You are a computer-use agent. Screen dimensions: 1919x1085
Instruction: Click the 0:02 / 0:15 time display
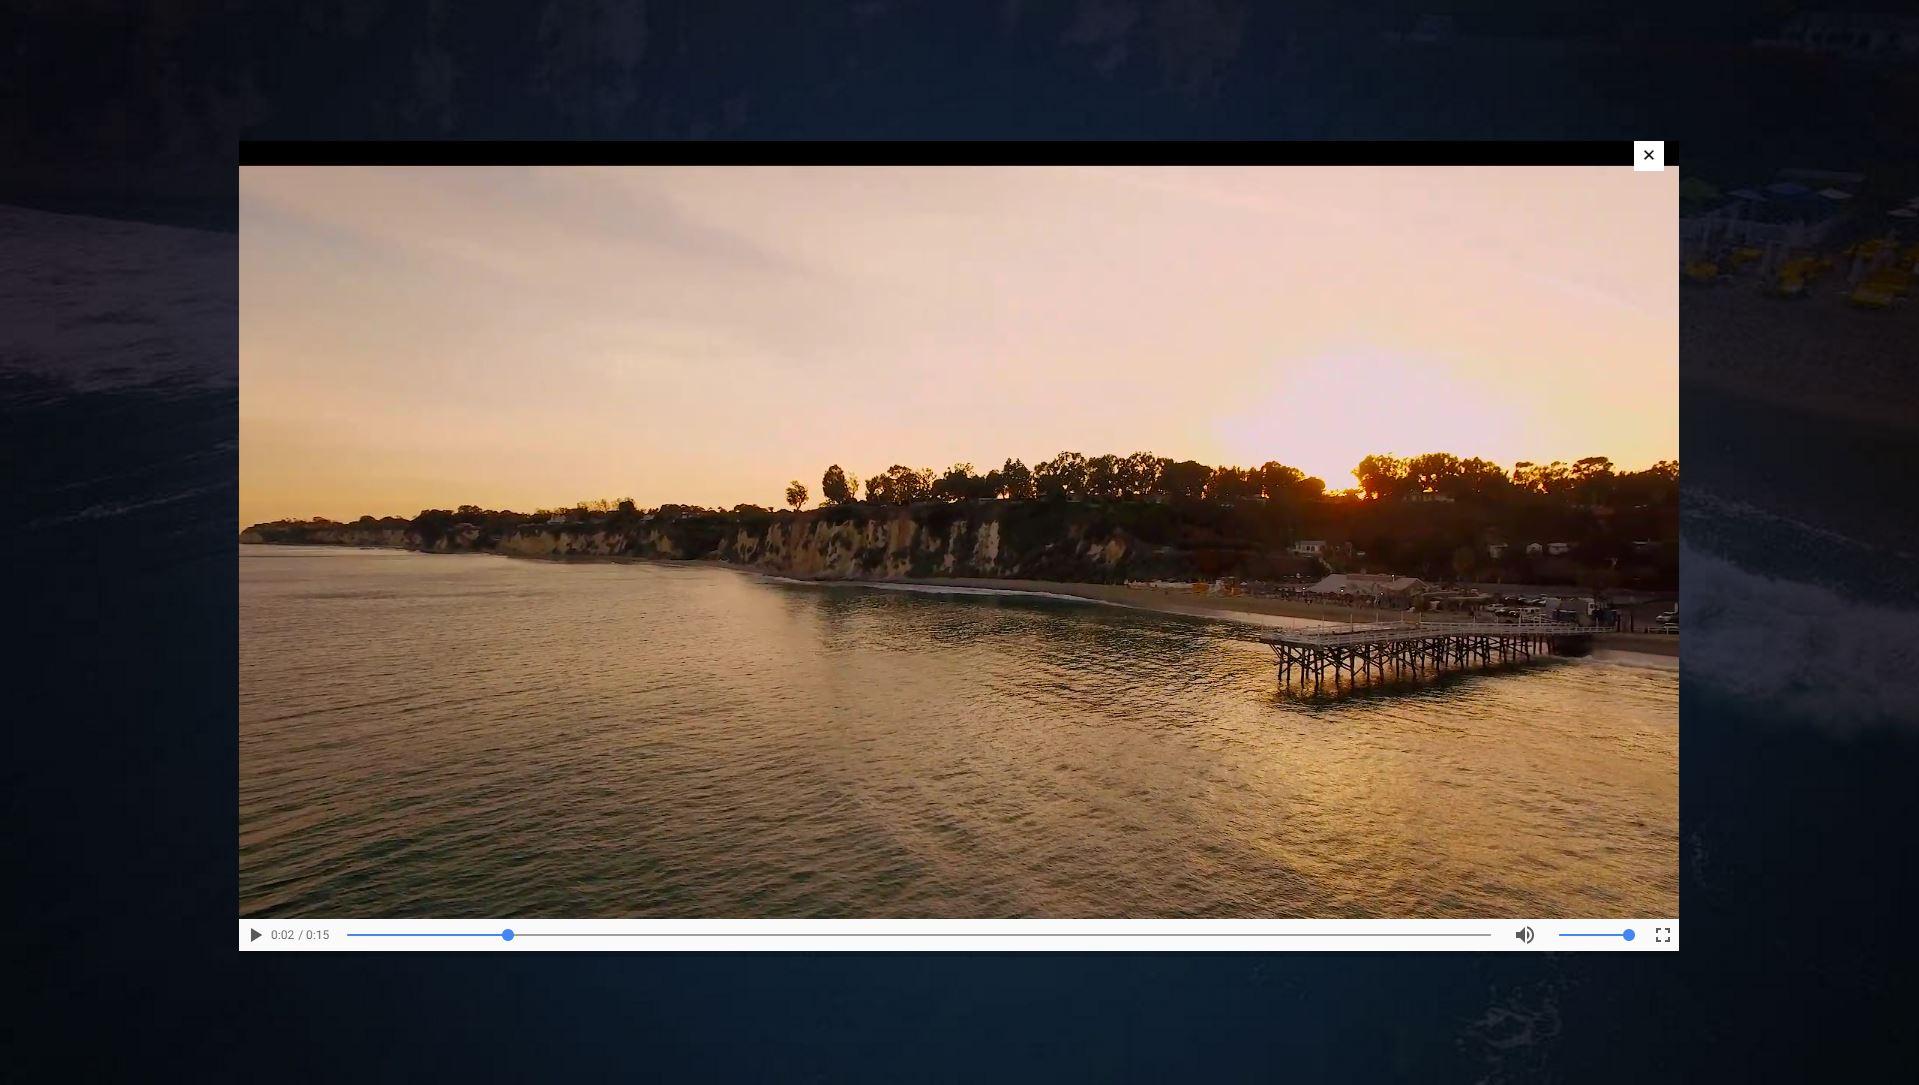pos(300,935)
